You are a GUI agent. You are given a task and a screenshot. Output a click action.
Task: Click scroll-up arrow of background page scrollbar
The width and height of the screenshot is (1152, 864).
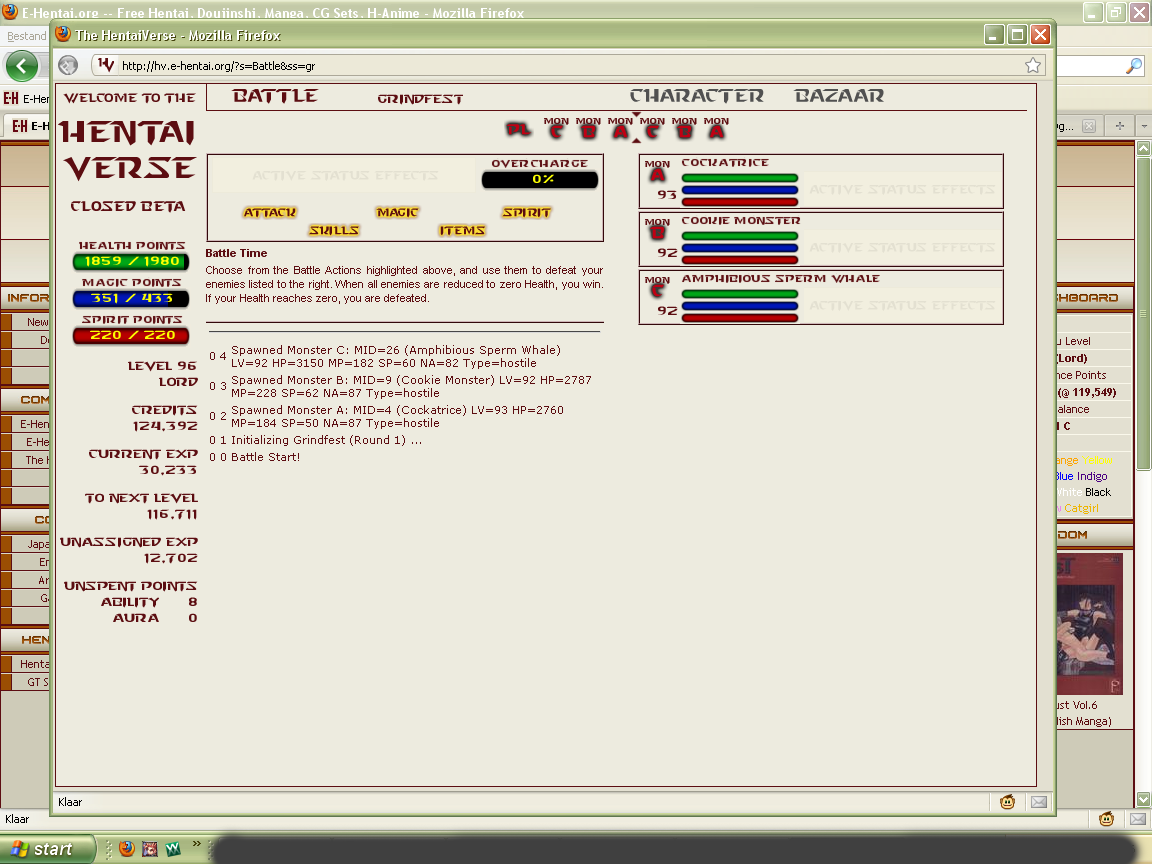click(1143, 148)
